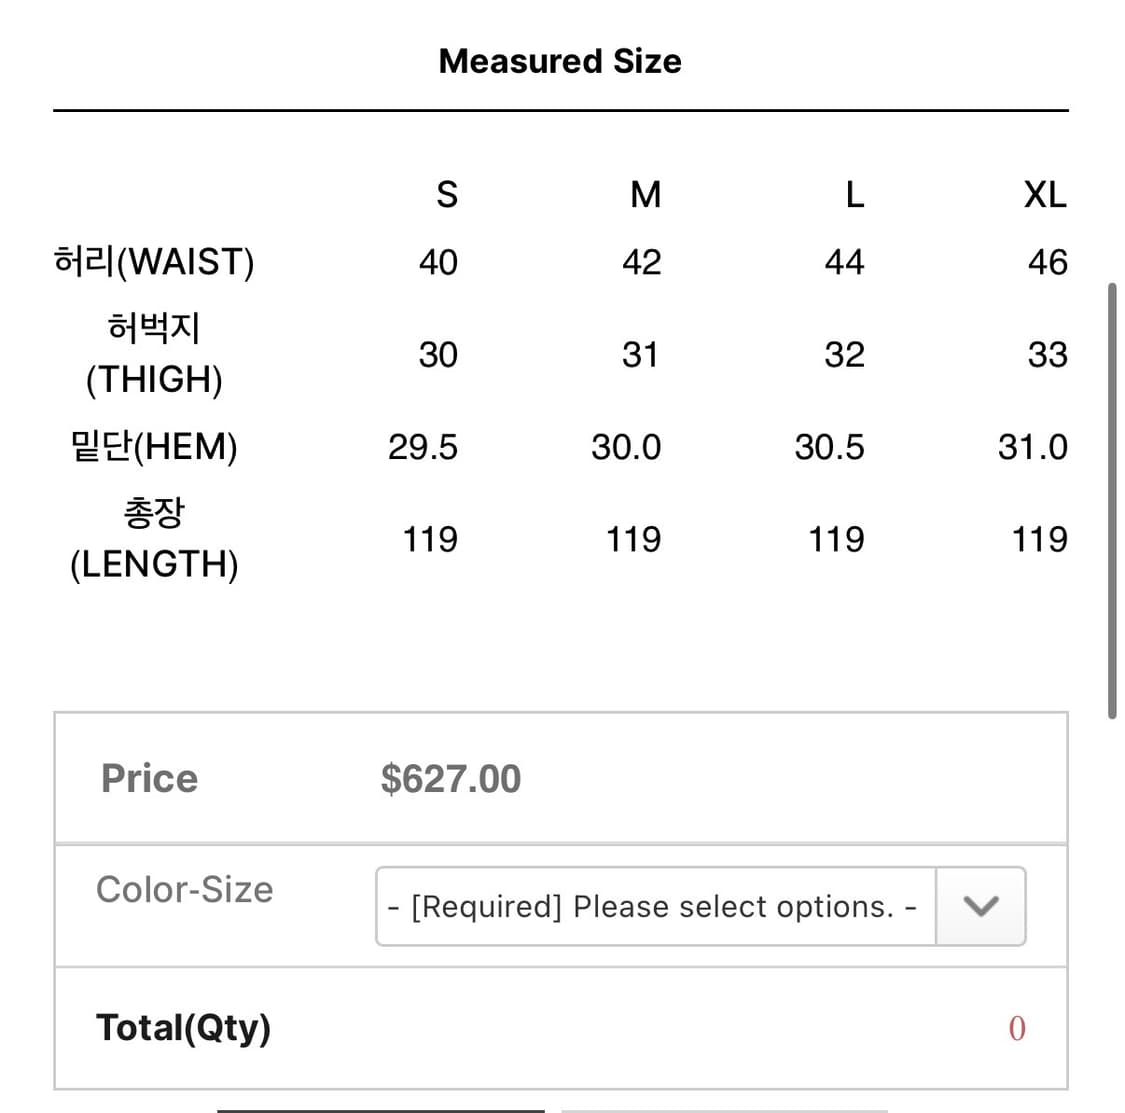Click the $627.00 price value
This screenshot has width=1125, height=1113.
coord(451,779)
